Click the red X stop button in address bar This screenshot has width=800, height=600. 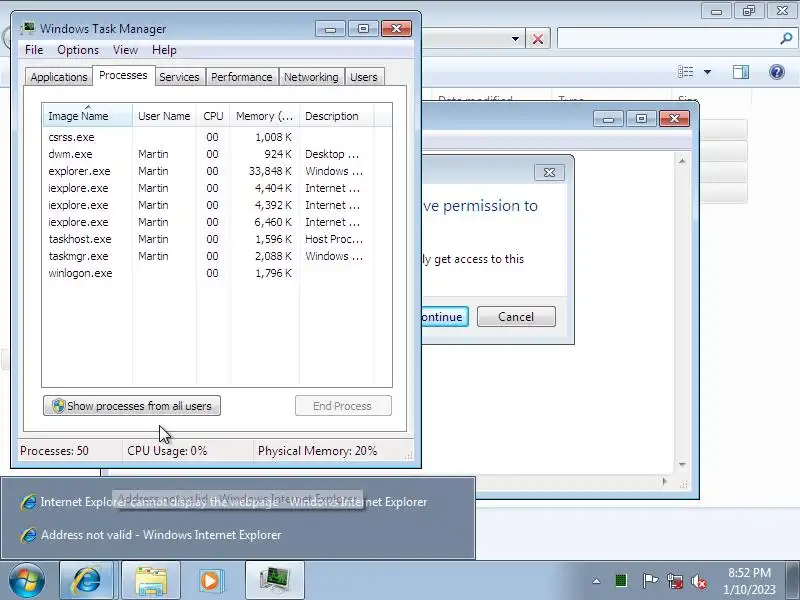pyautogui.click(x=538, y=39)
